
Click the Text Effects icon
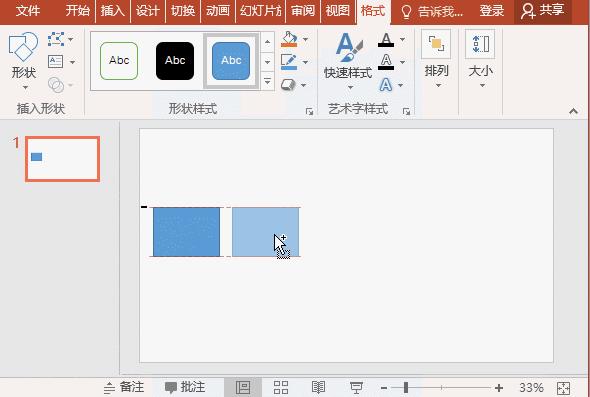pyautogui.click(x=386, y=85)
